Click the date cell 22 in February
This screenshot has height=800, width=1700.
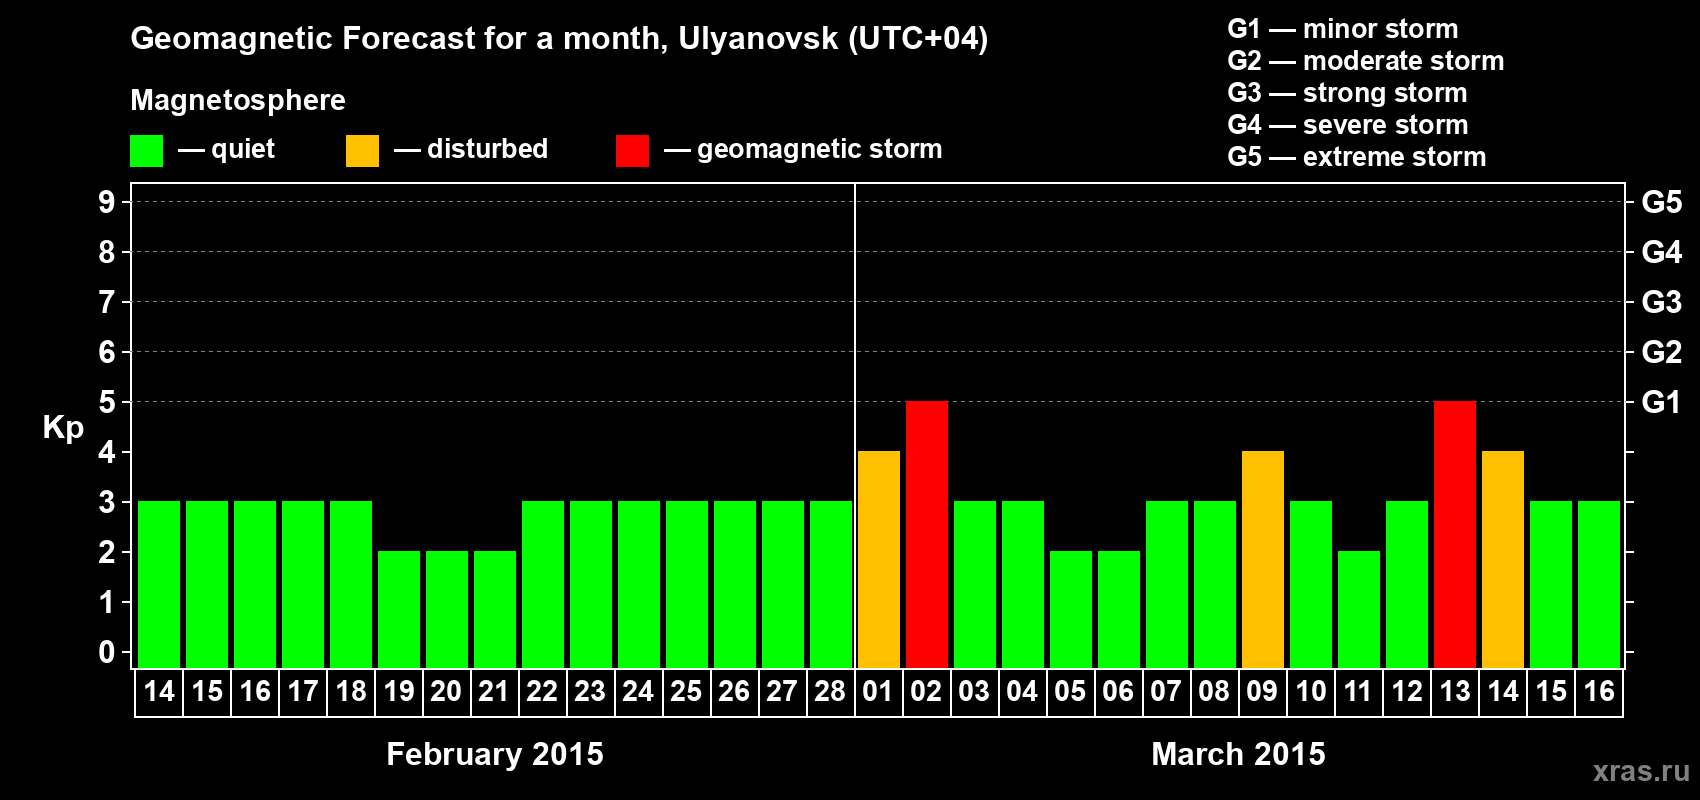coord(543,692)
